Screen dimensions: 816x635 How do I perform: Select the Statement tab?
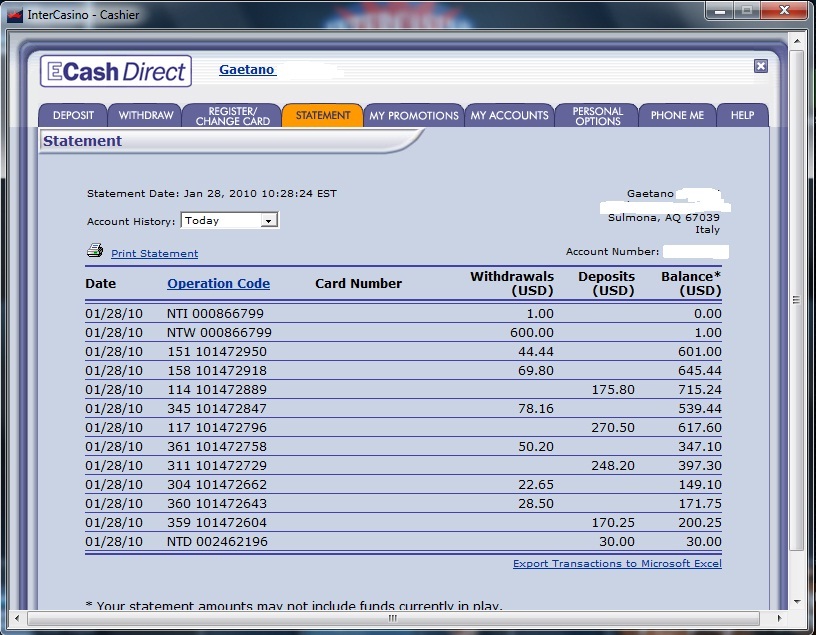tap(323, 115)
